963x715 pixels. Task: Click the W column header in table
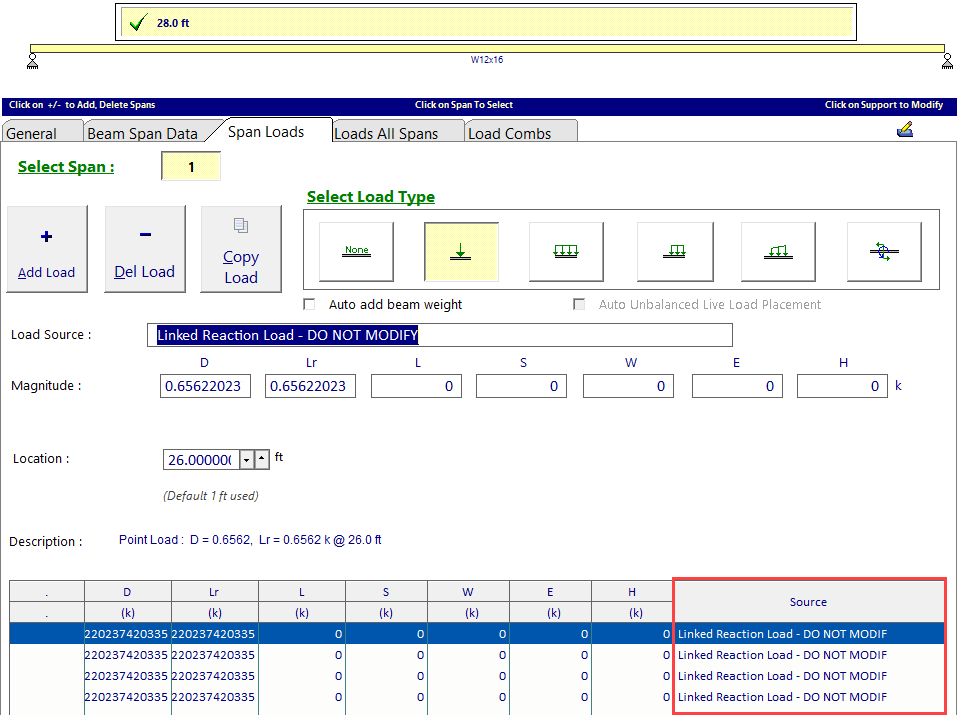(x=468, y=592)
